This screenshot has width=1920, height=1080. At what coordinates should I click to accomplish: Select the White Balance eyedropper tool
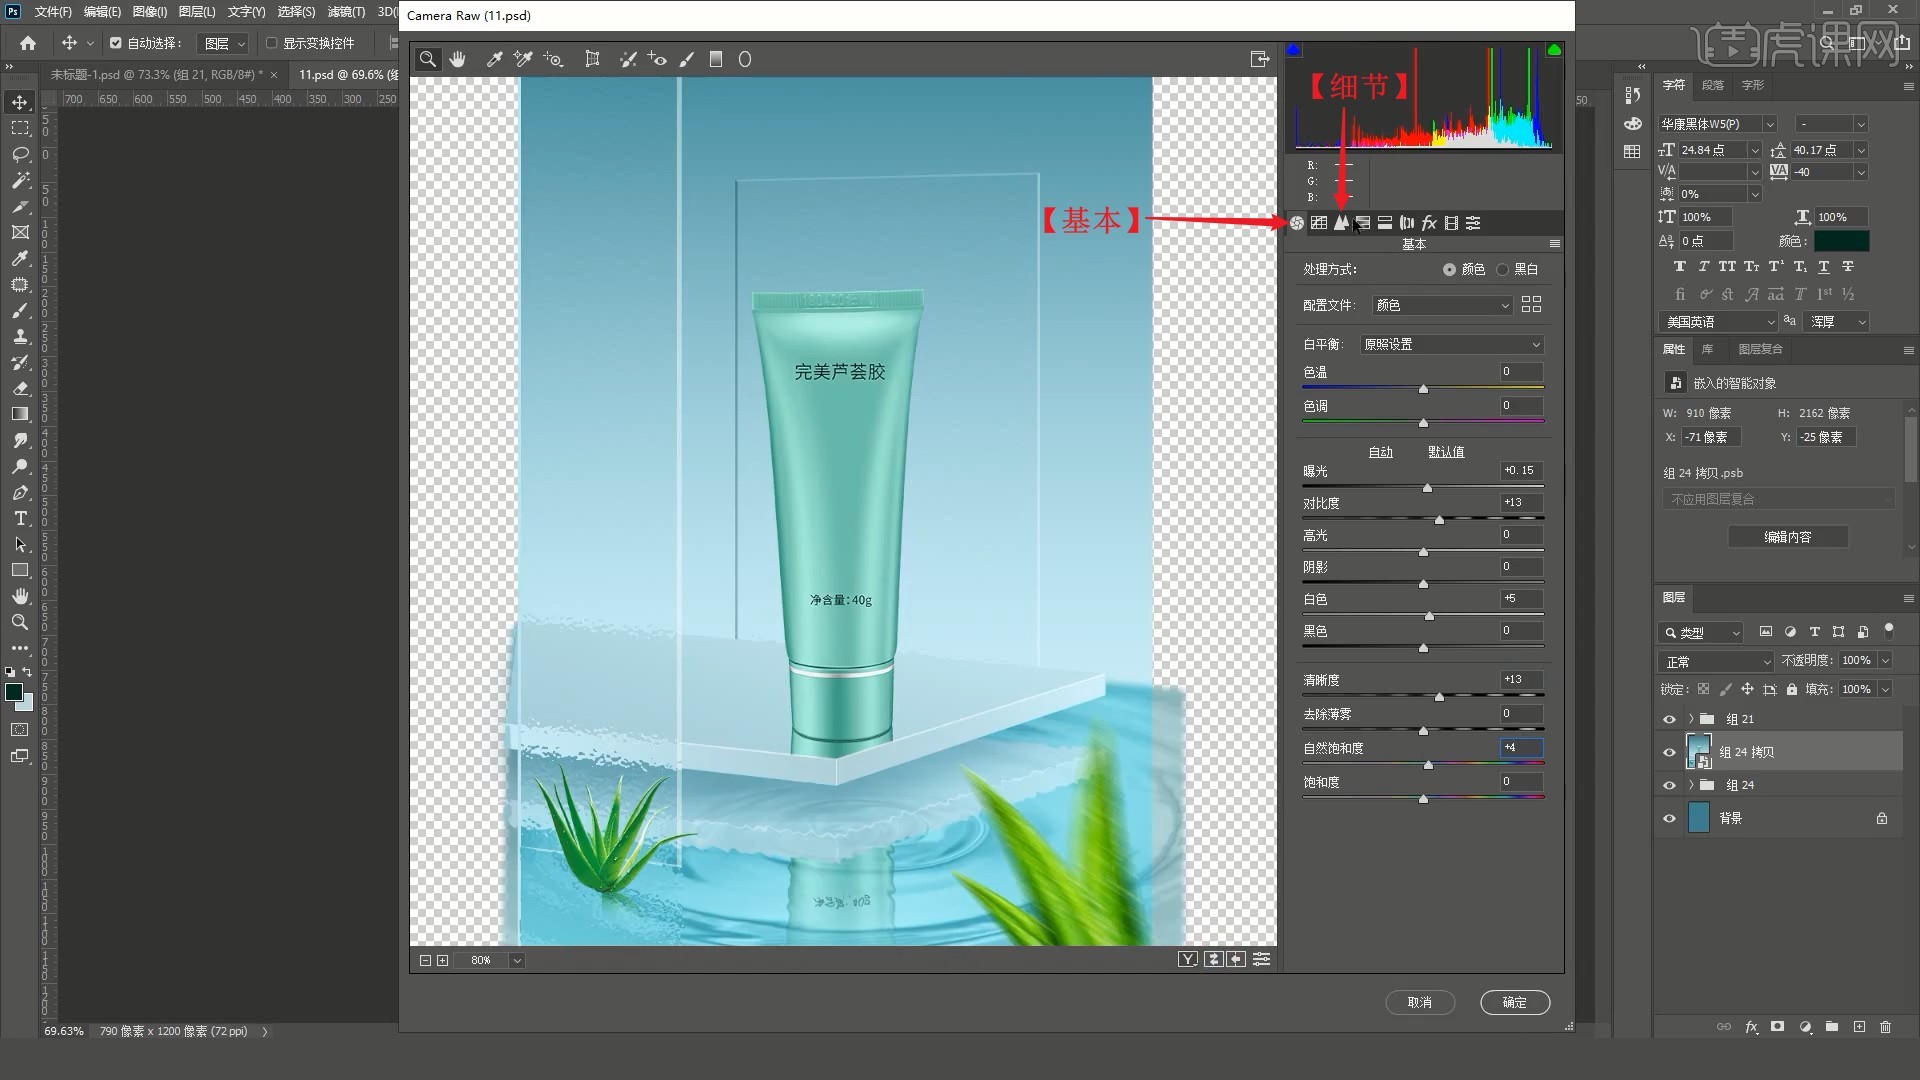click(x=494, y=60)
